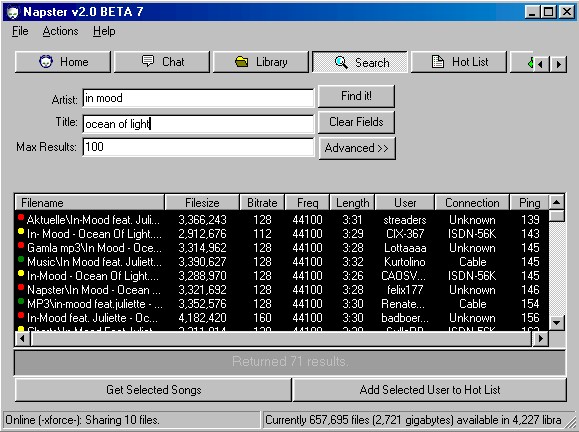Sort results by Bitrate column header
579x432 pixels.
262,203
